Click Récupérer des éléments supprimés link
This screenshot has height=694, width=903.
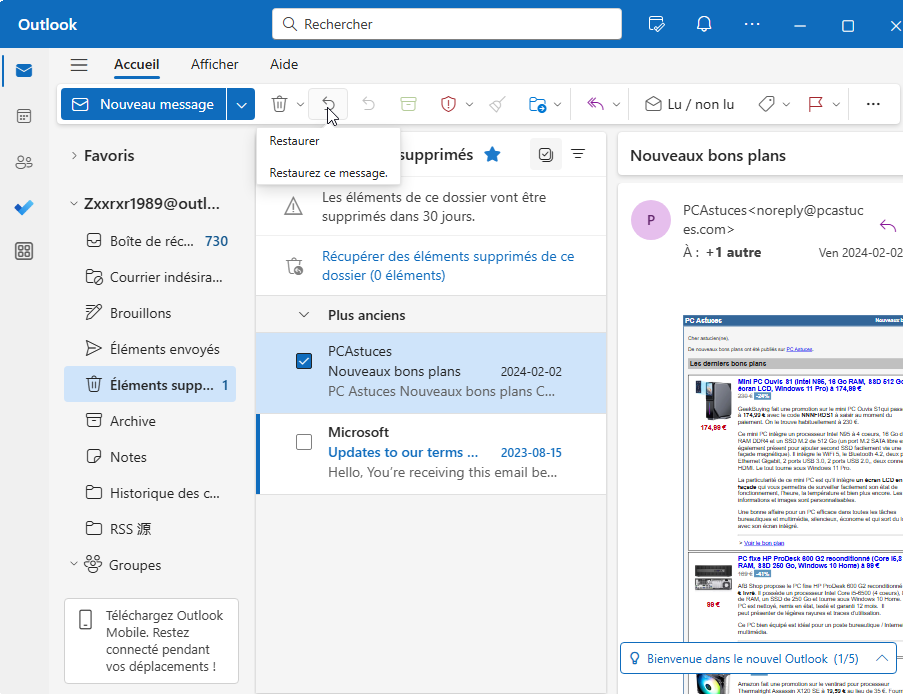(x=447, y=266)
